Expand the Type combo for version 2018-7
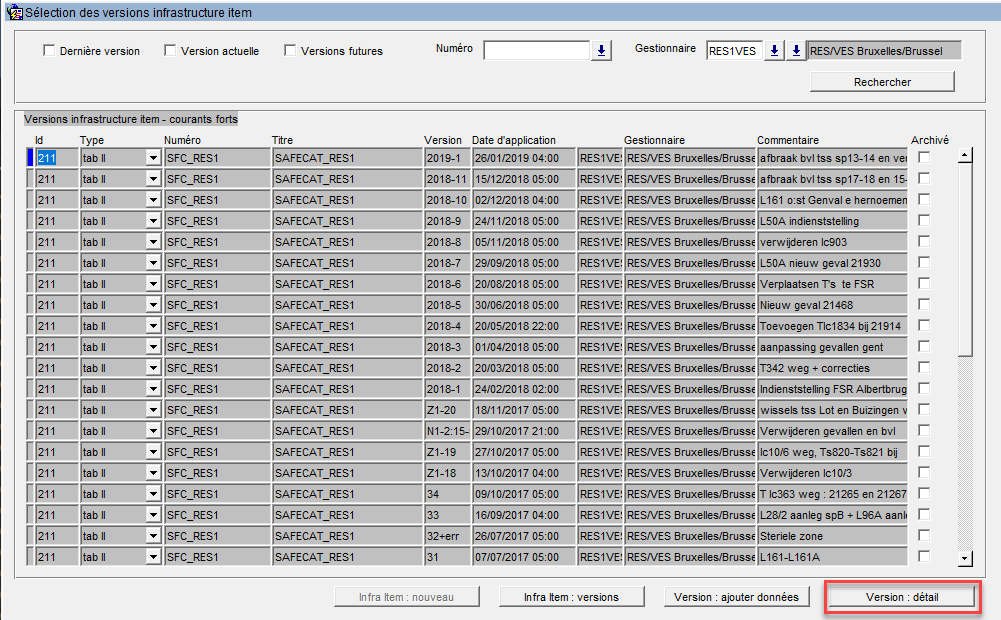The width and height of the screenshot is (1001, 620). tap(153, 263)
